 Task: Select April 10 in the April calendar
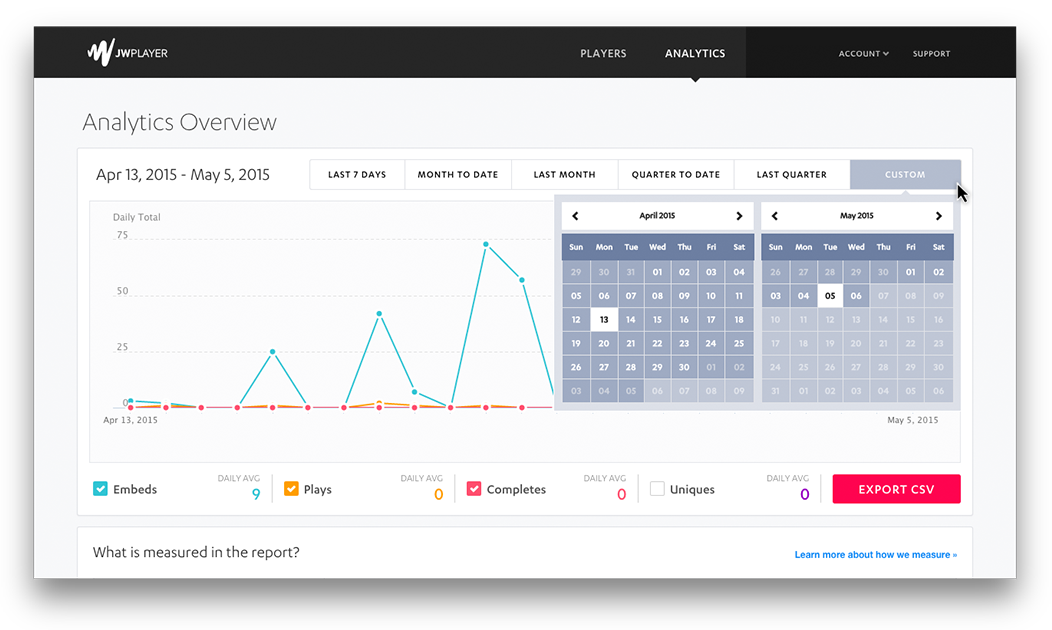(711, 296)
